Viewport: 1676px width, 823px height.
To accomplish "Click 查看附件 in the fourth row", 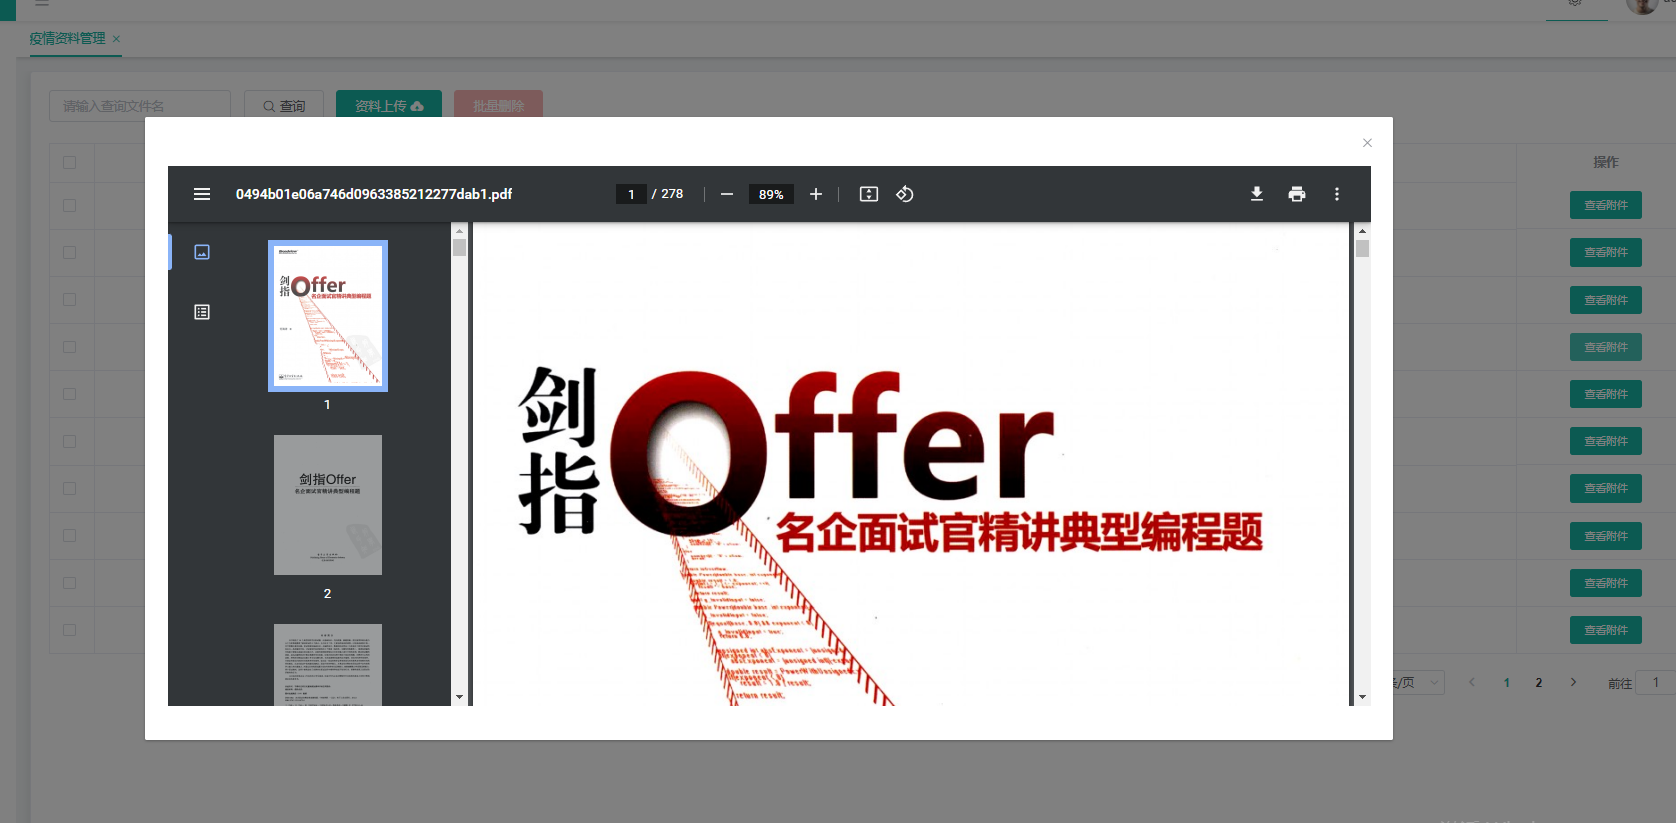I will point(1606,347).
